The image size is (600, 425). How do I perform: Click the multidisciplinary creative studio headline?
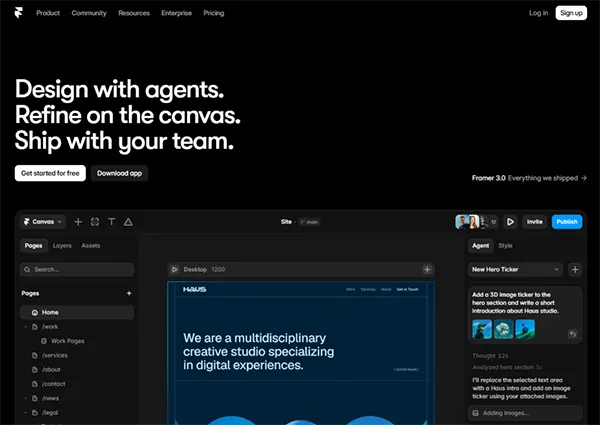(x=258, y=352)
